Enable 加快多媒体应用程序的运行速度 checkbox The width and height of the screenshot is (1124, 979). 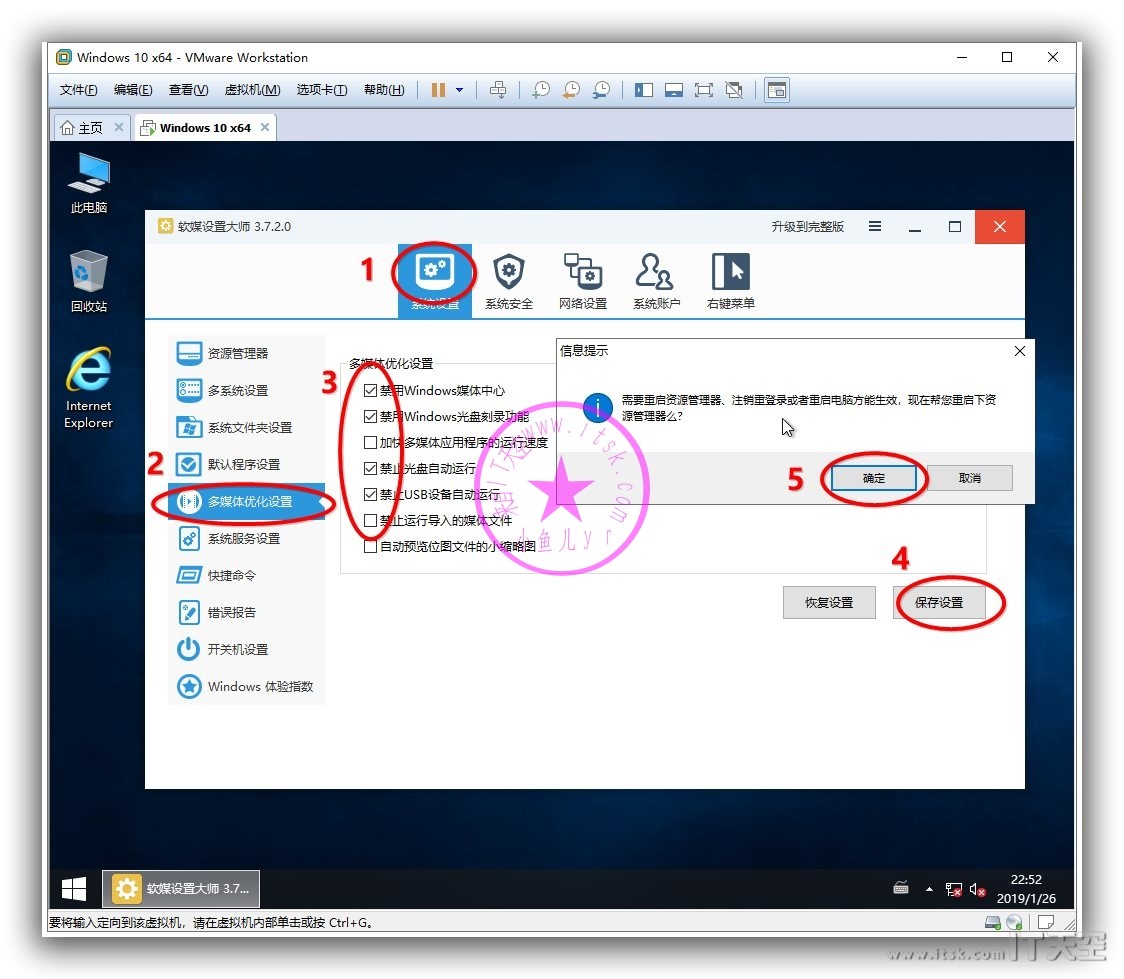pyautogui.click(x=371, y=443)
